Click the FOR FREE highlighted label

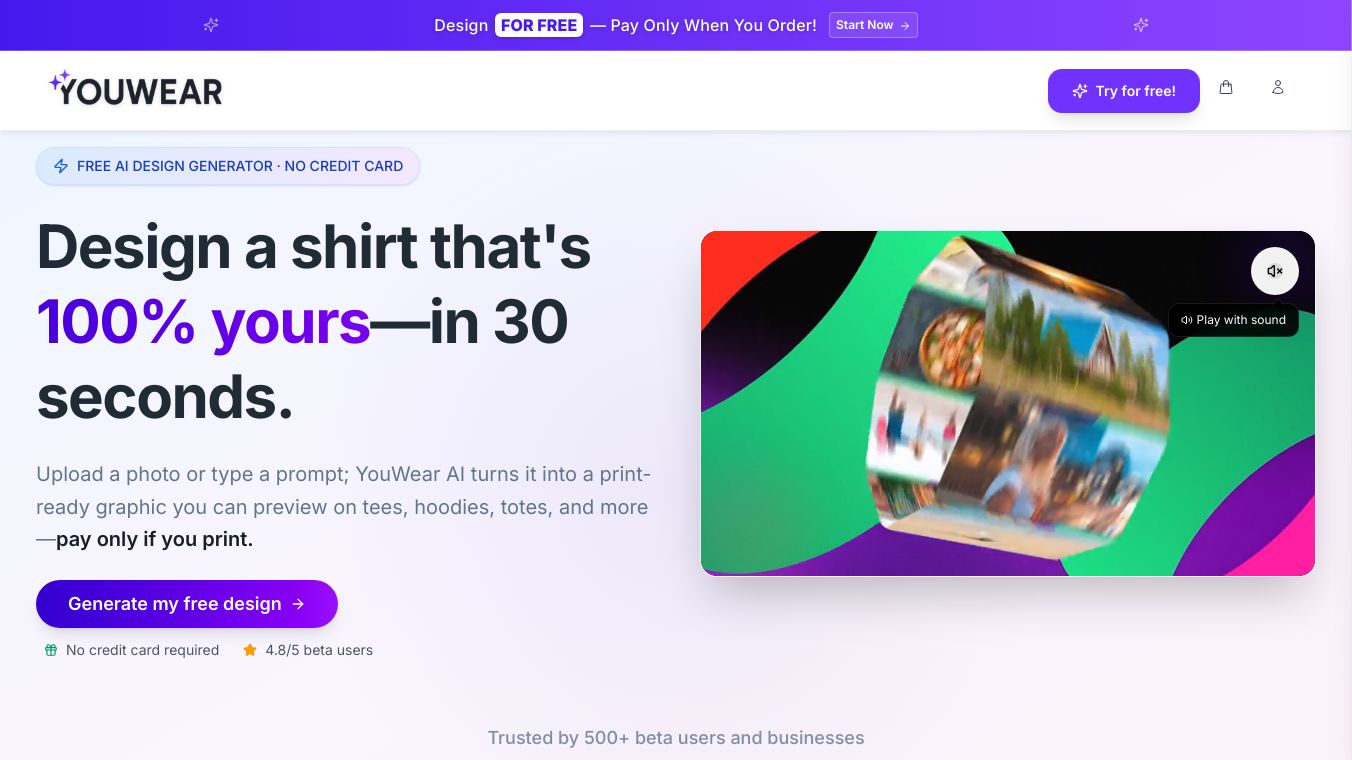539,25
